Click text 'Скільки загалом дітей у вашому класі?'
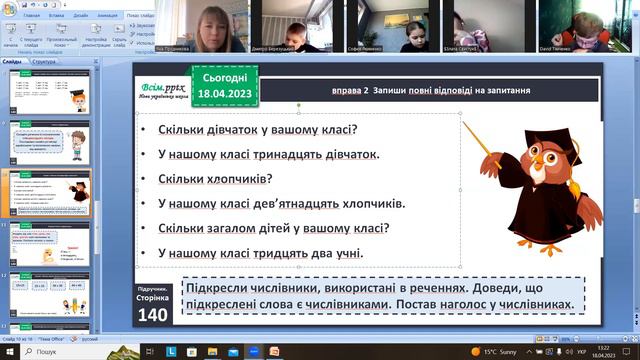This screenshot has width=640, height=360. click(x=273, y=228)
